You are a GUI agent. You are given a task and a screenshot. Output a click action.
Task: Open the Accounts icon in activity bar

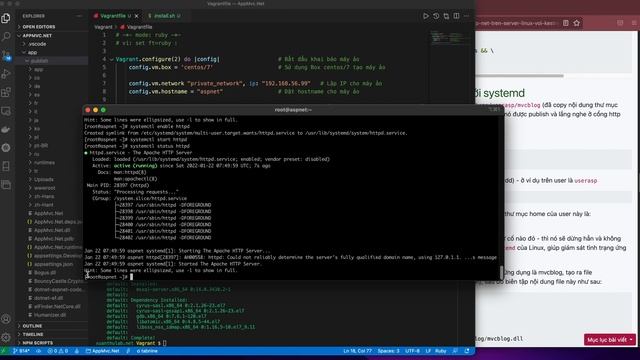[6, 319]
